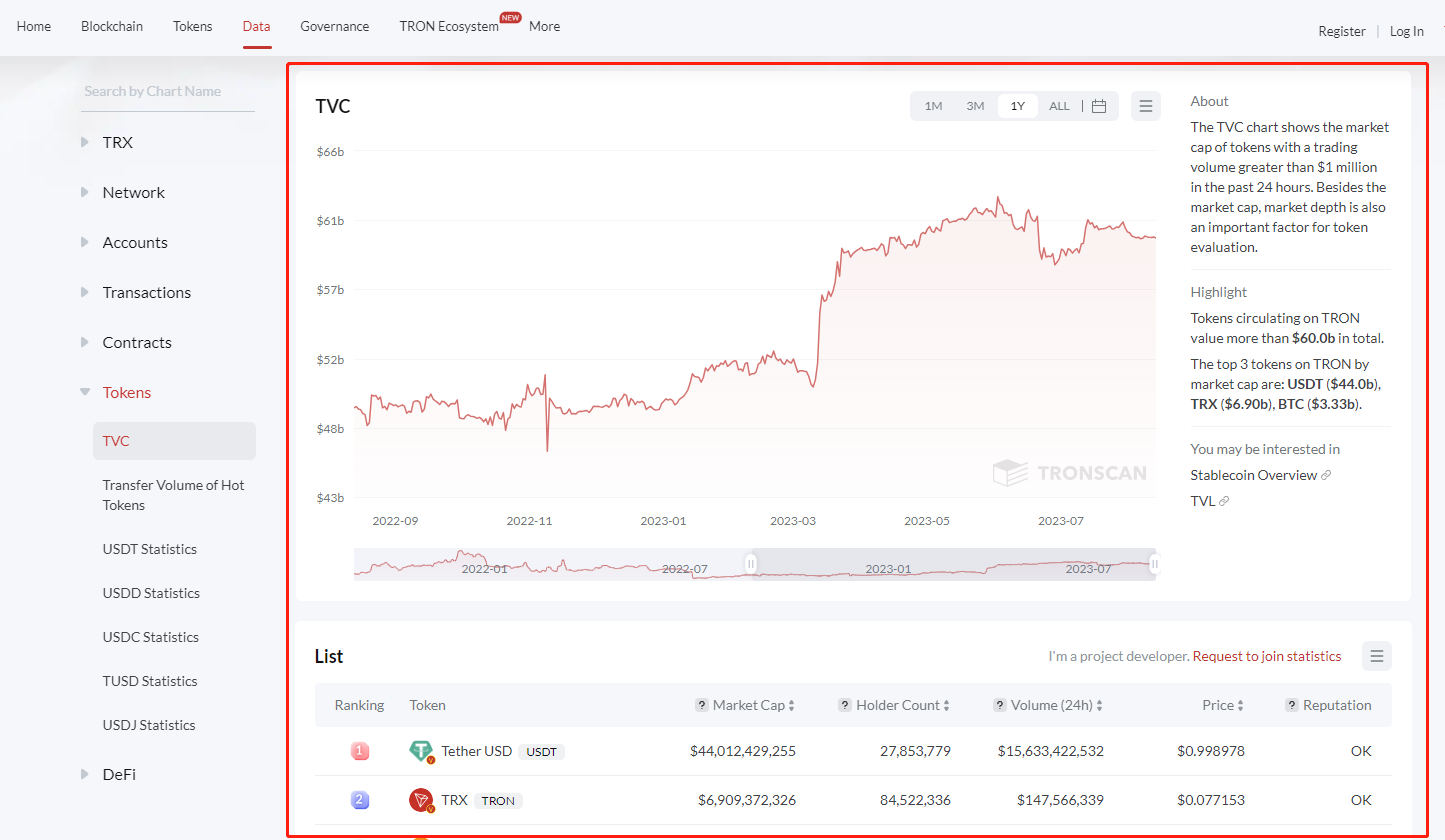Screen dimensions: 1445x840
Task: Sort the list by Volume (24h) arrows
Action: 1100,706
